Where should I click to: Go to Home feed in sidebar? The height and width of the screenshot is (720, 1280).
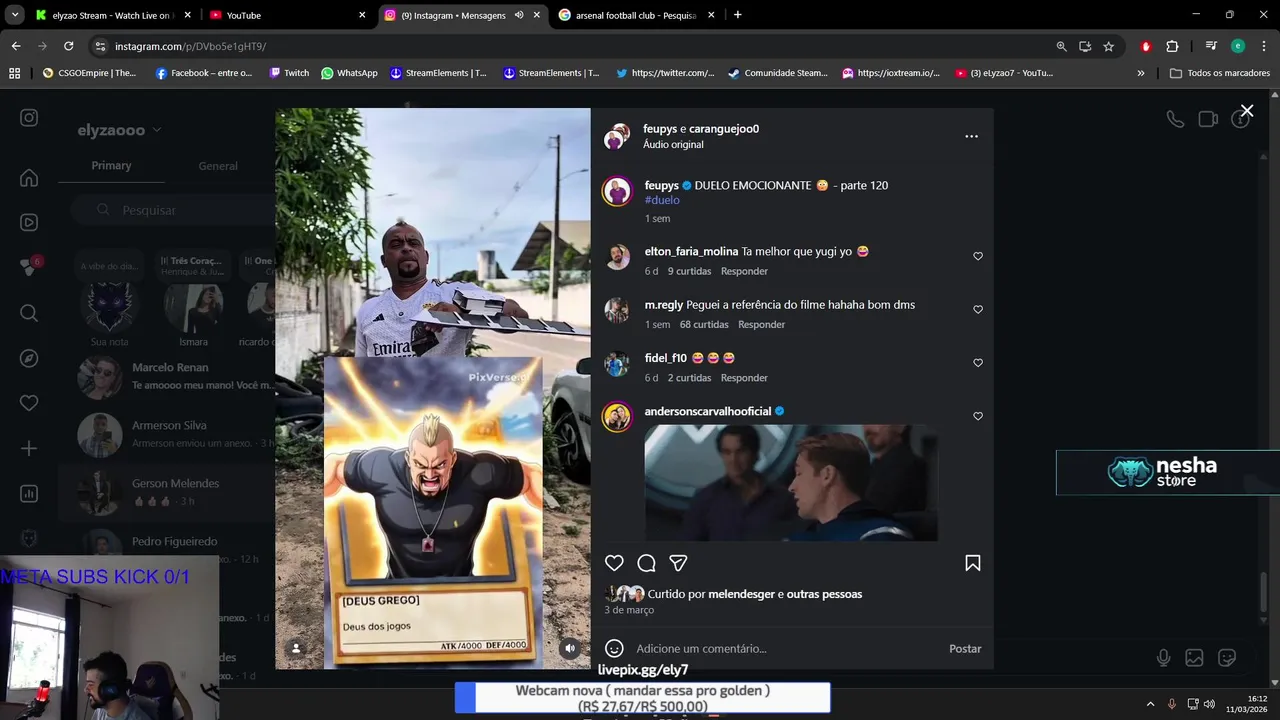tap(29, 178)
